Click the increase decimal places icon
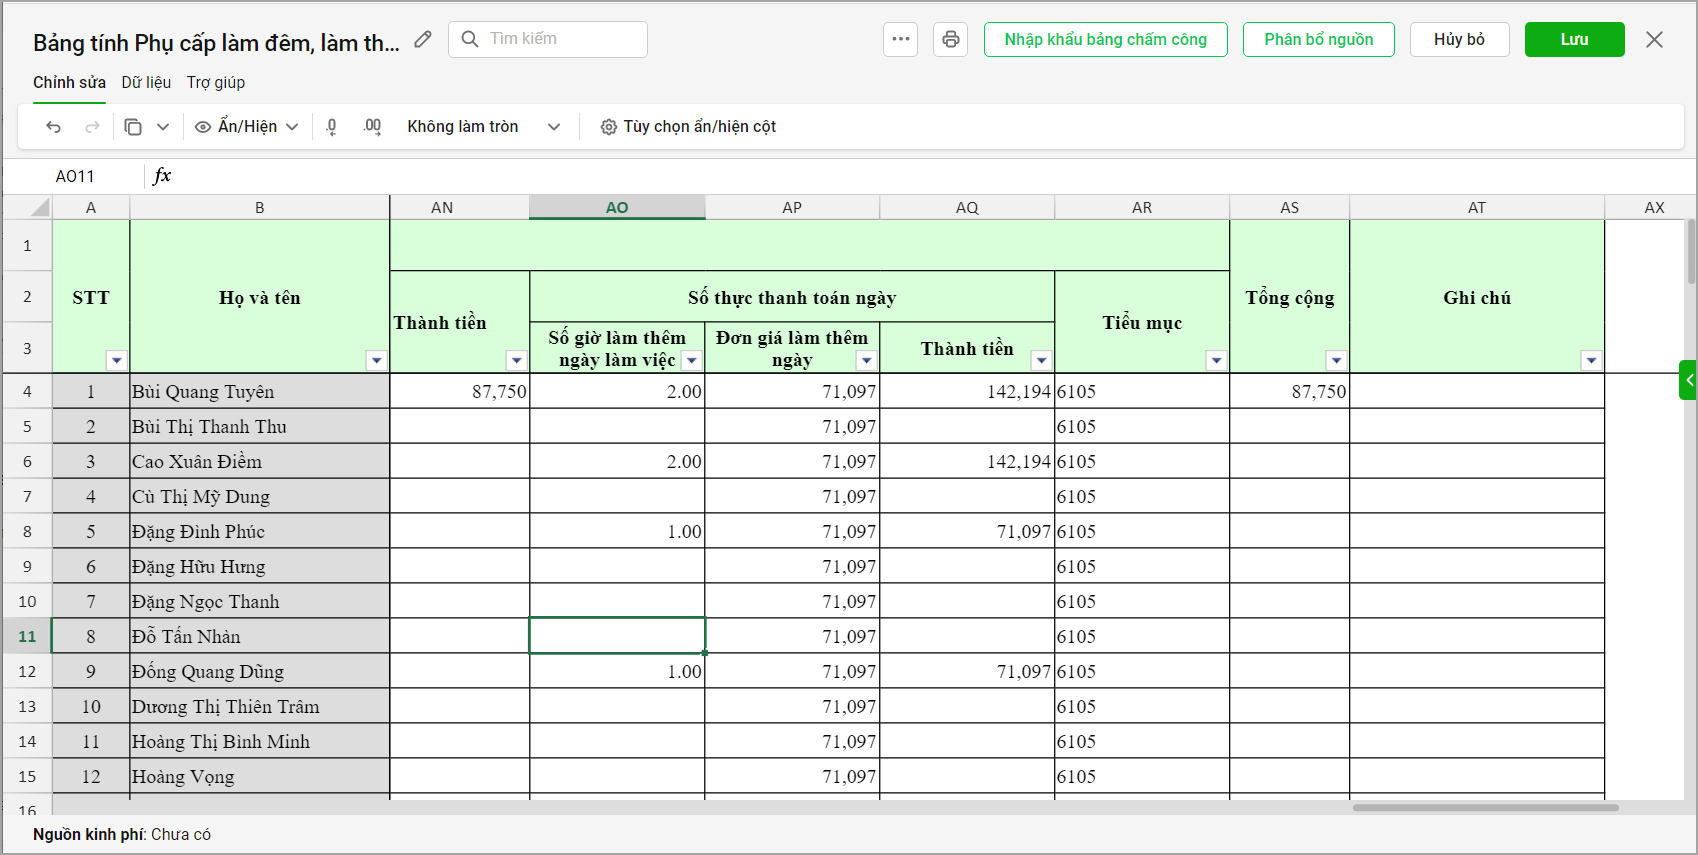This screenshot has height=855, width=1698. (372, 127)
